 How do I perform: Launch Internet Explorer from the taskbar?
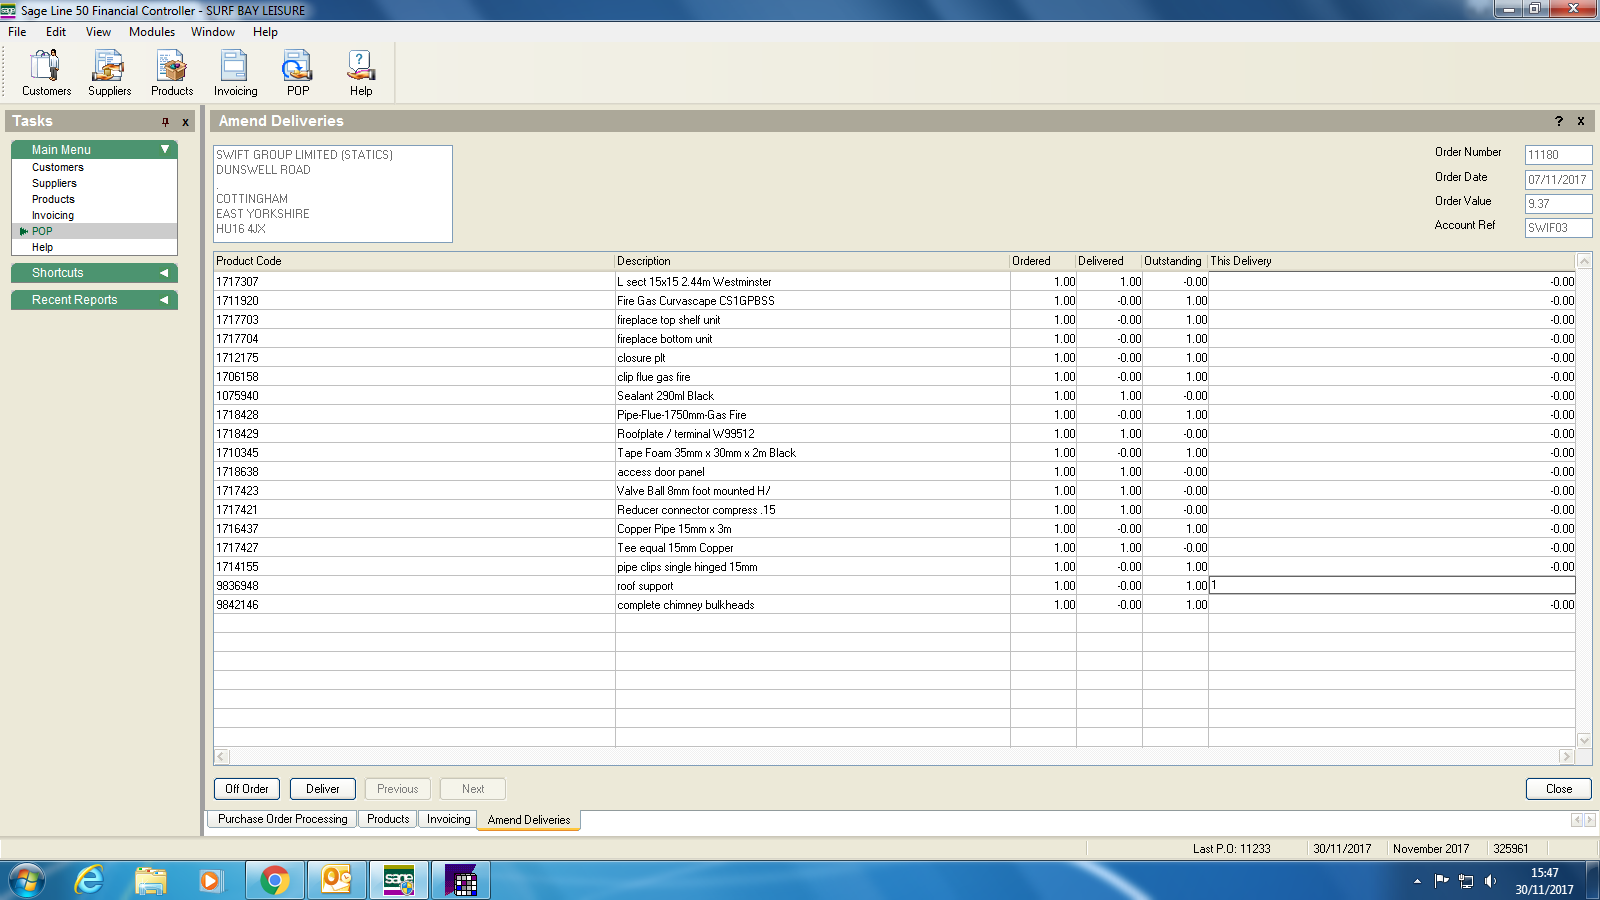(x=89, y=880)
